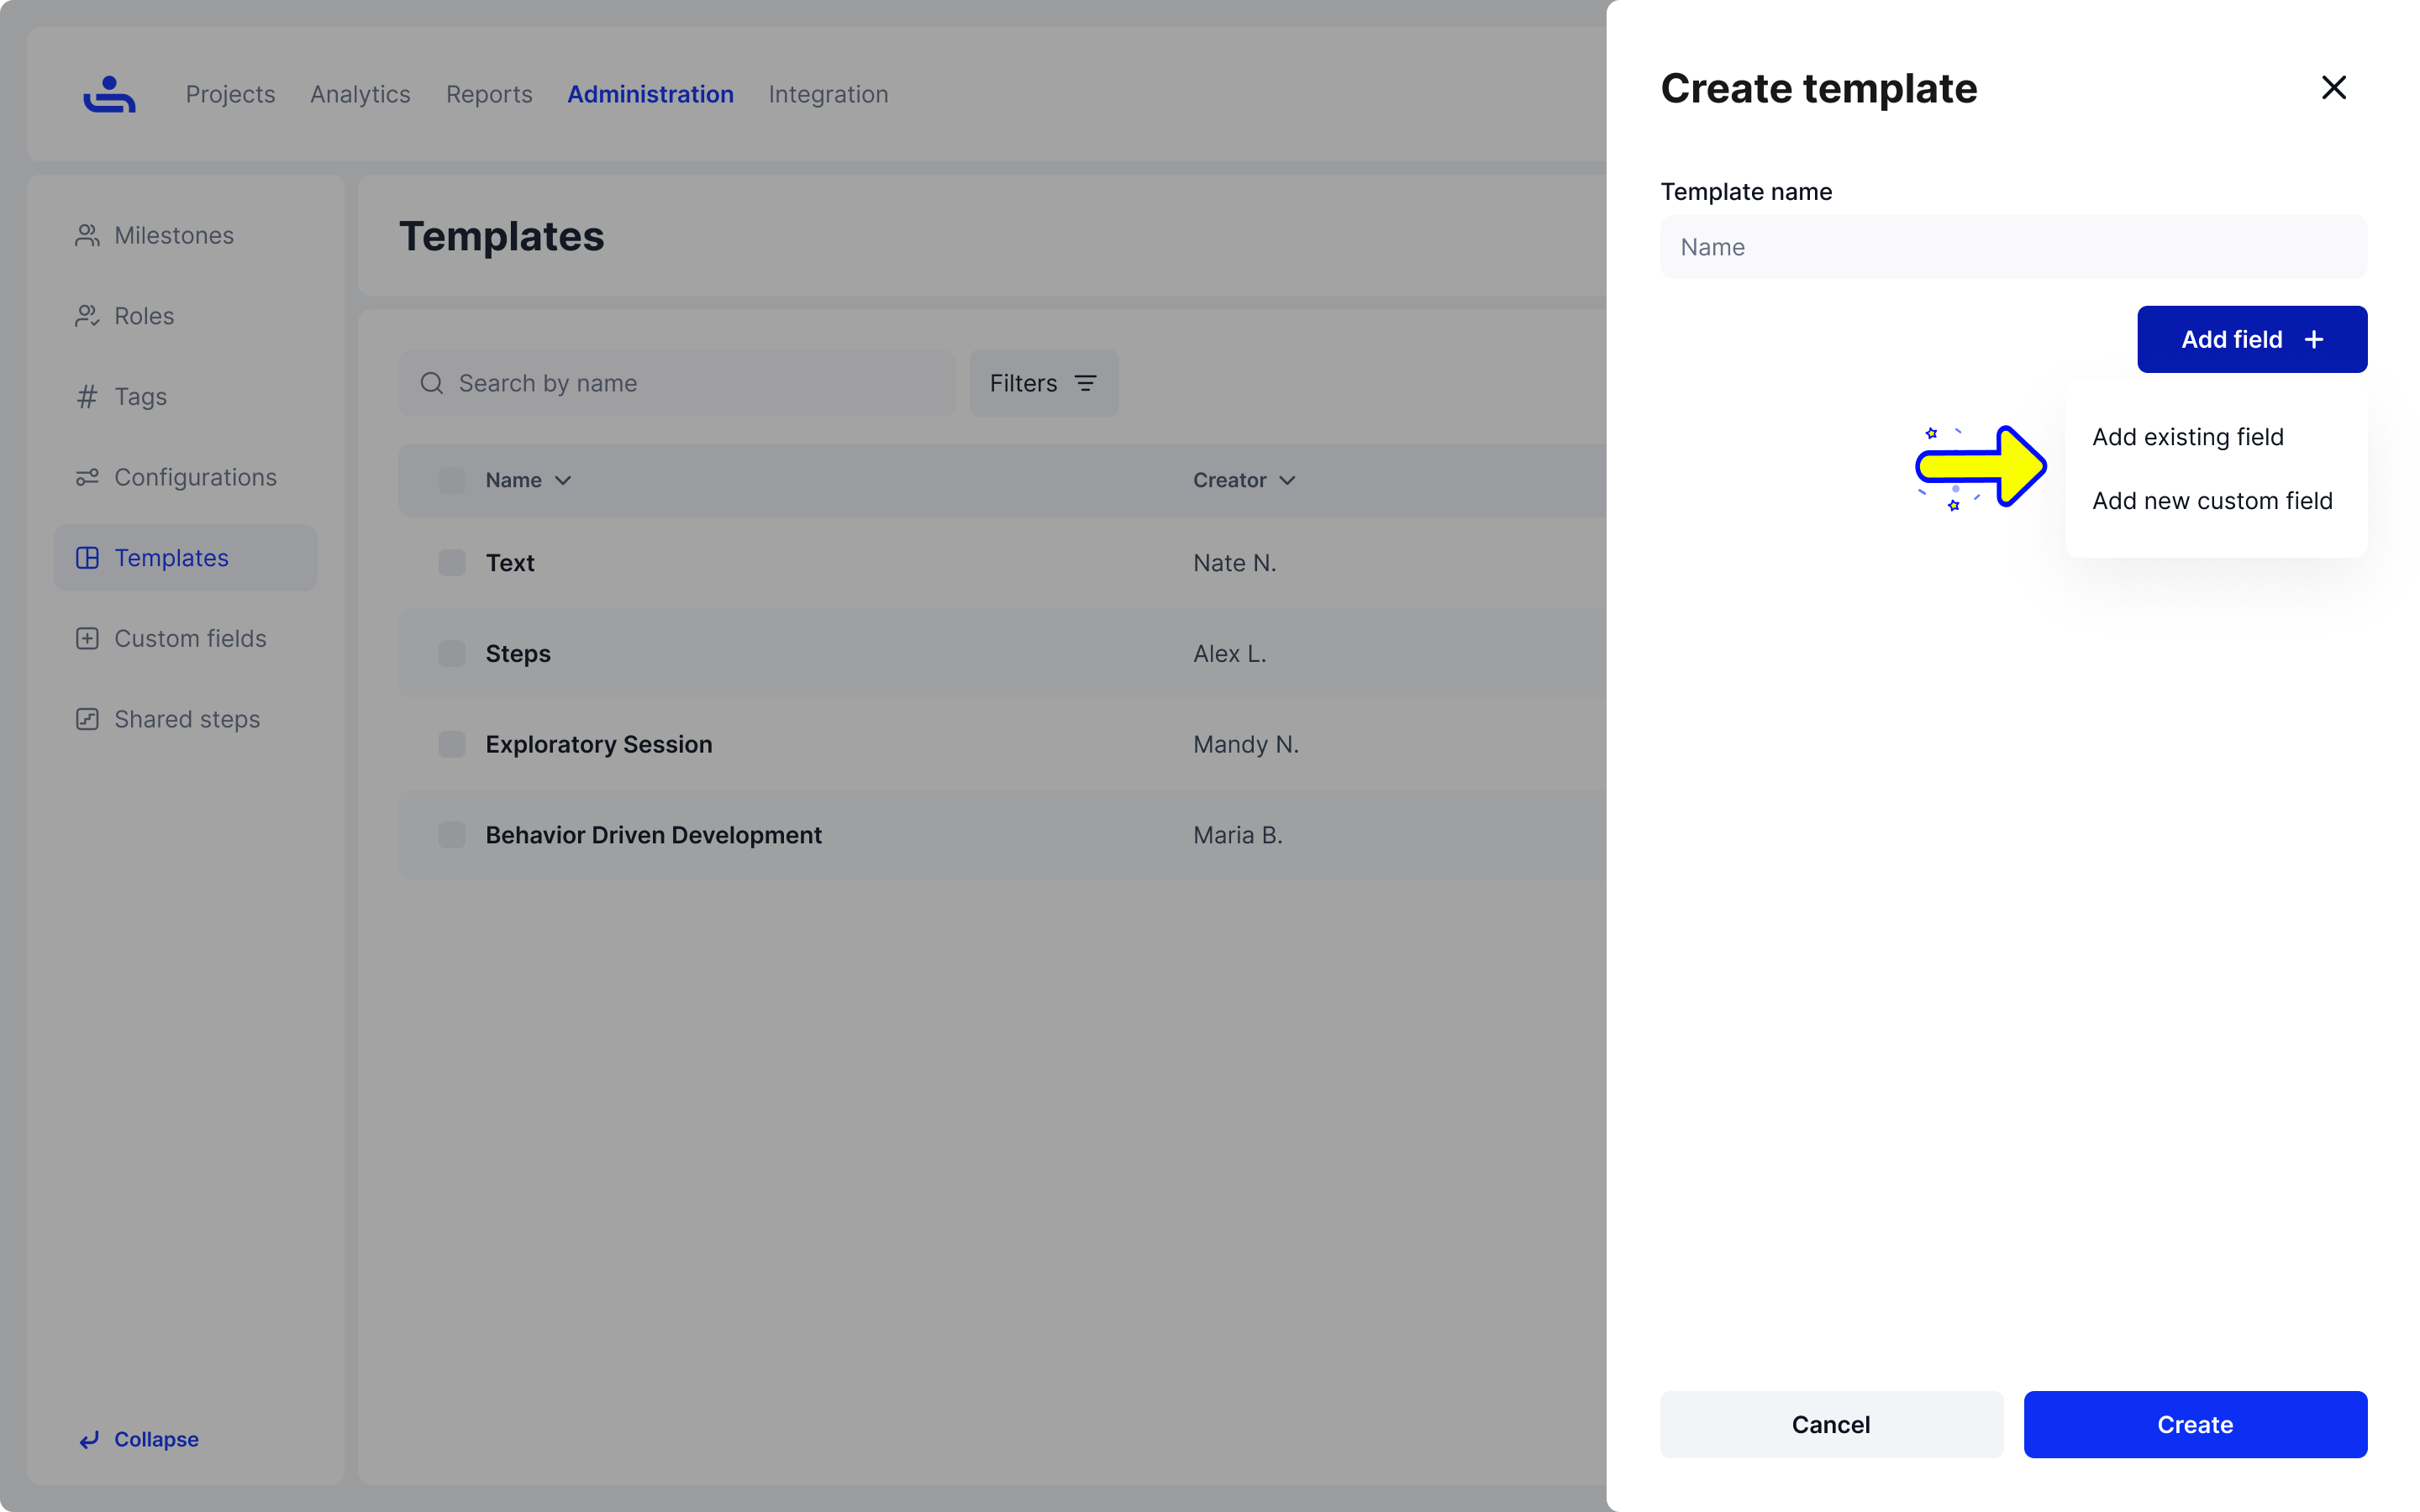Image resolution: width=2420 pixels, height=1512 pixels.
Task: Click the Custom fields plus-box icon
Action: point(87,638)
